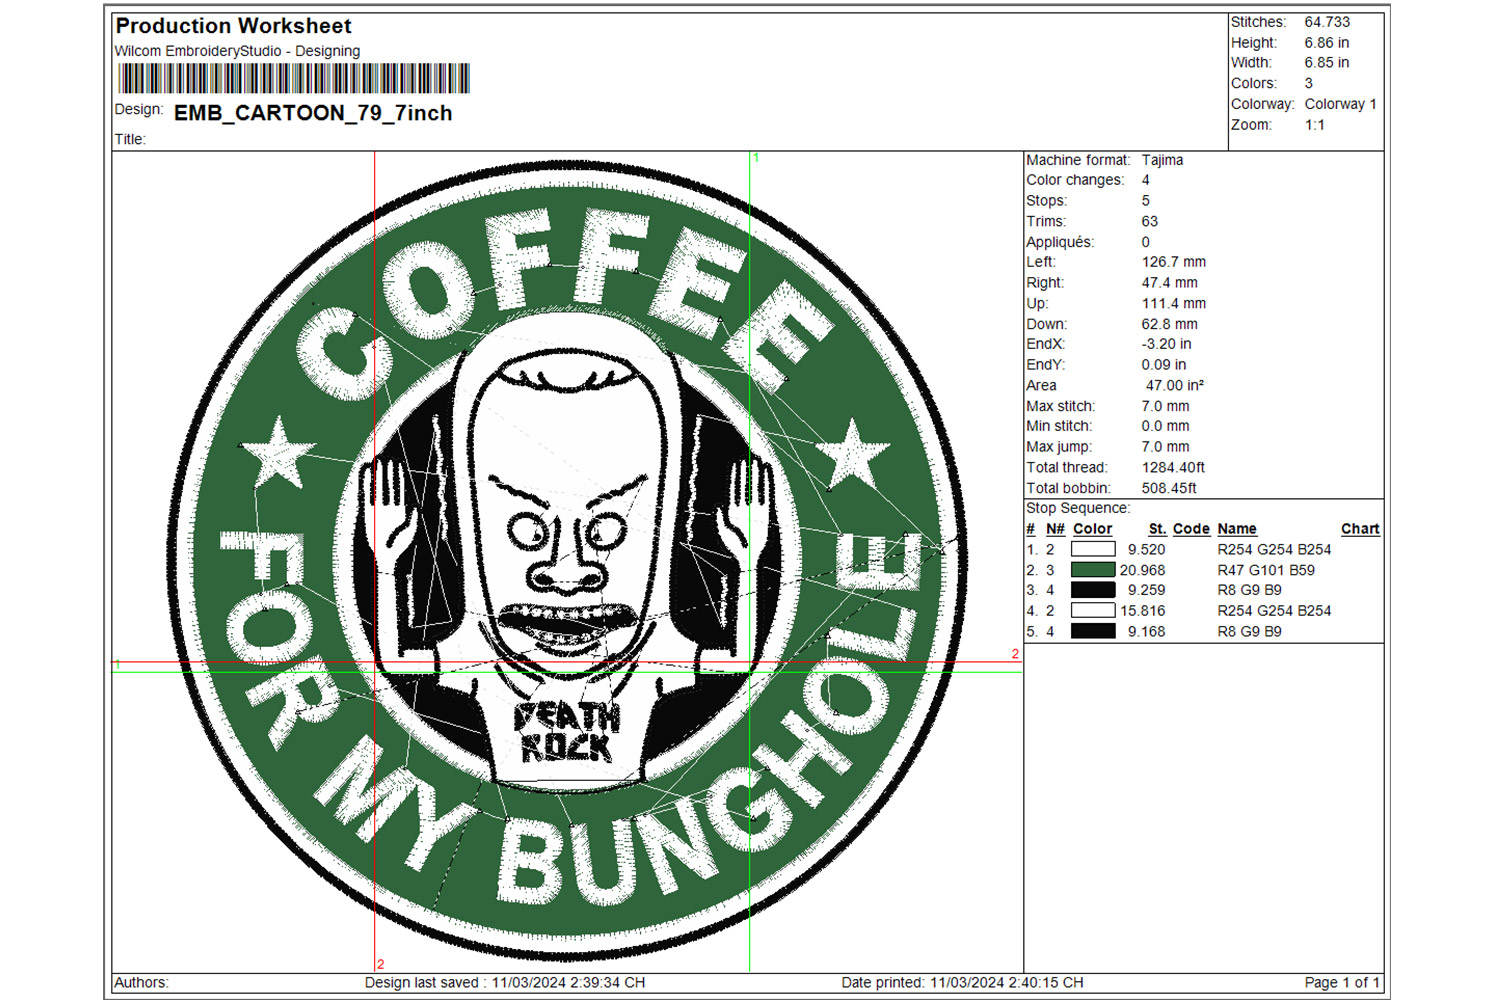
Task: Click the Machine format value Tajima
Action: 1162,160
